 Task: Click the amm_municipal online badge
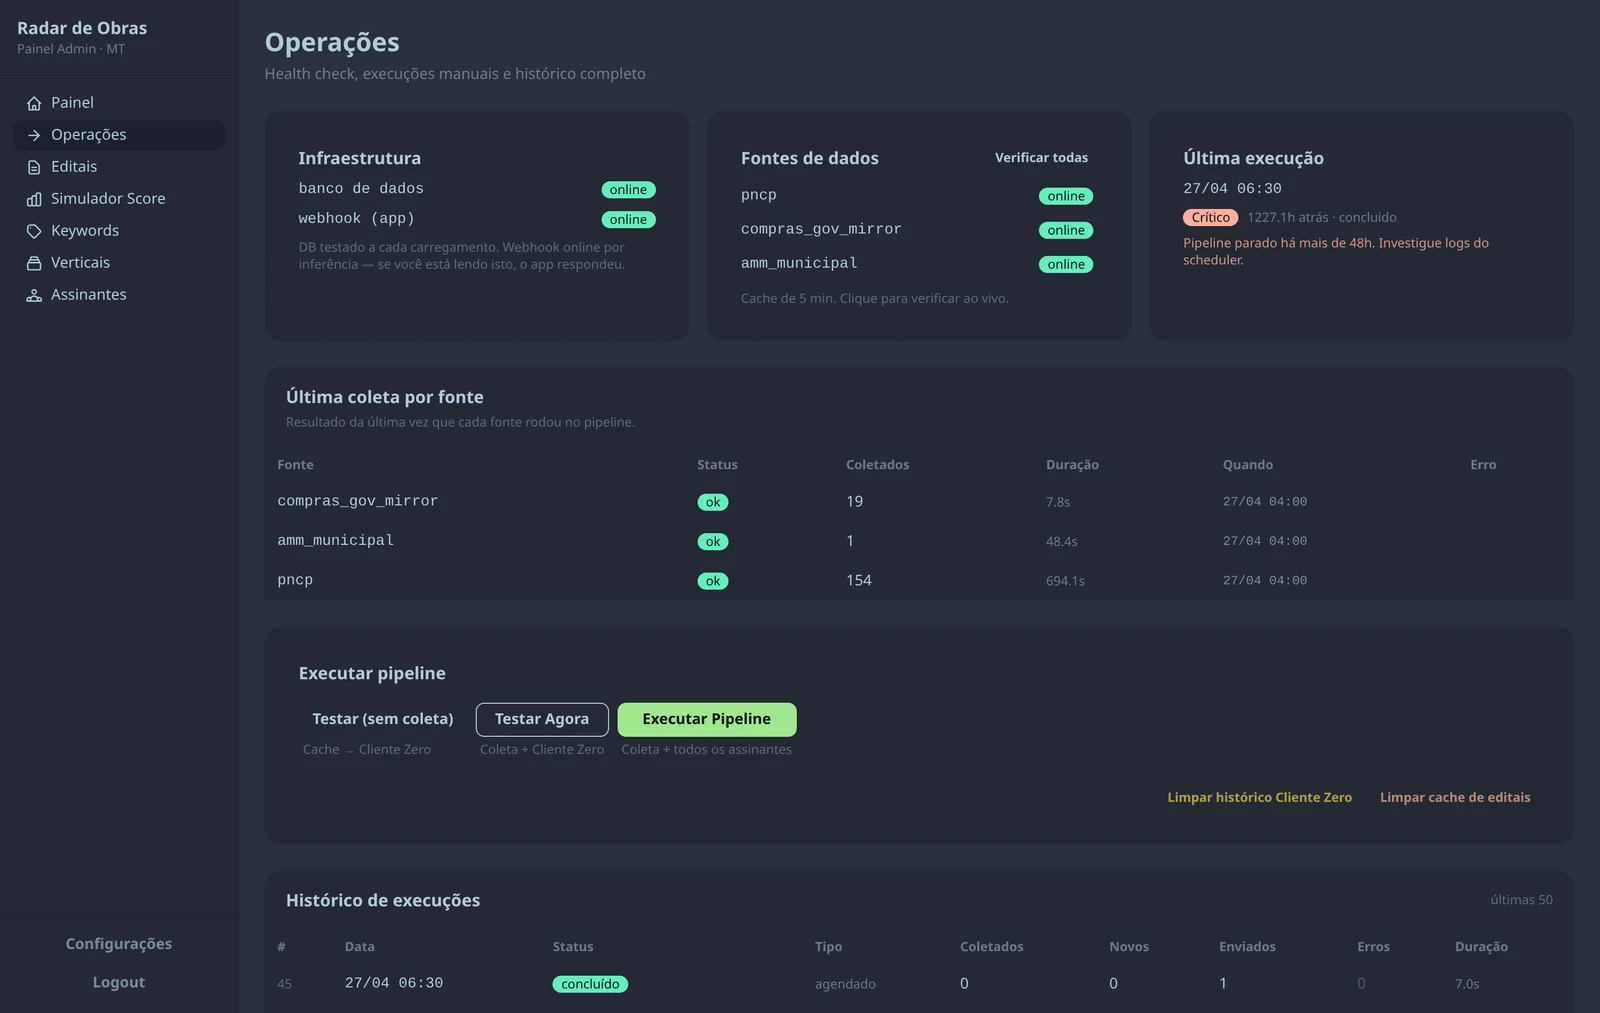tap(1066, 264)
